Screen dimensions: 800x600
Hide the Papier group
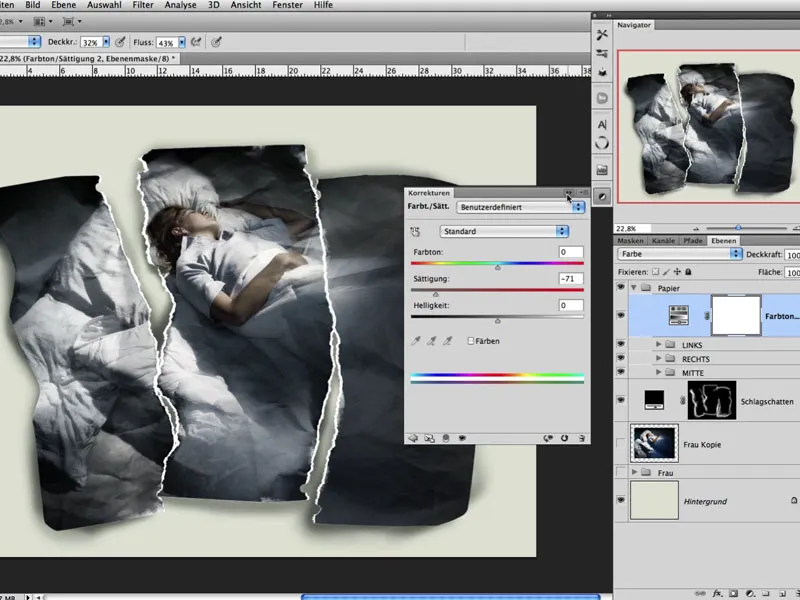621,288
